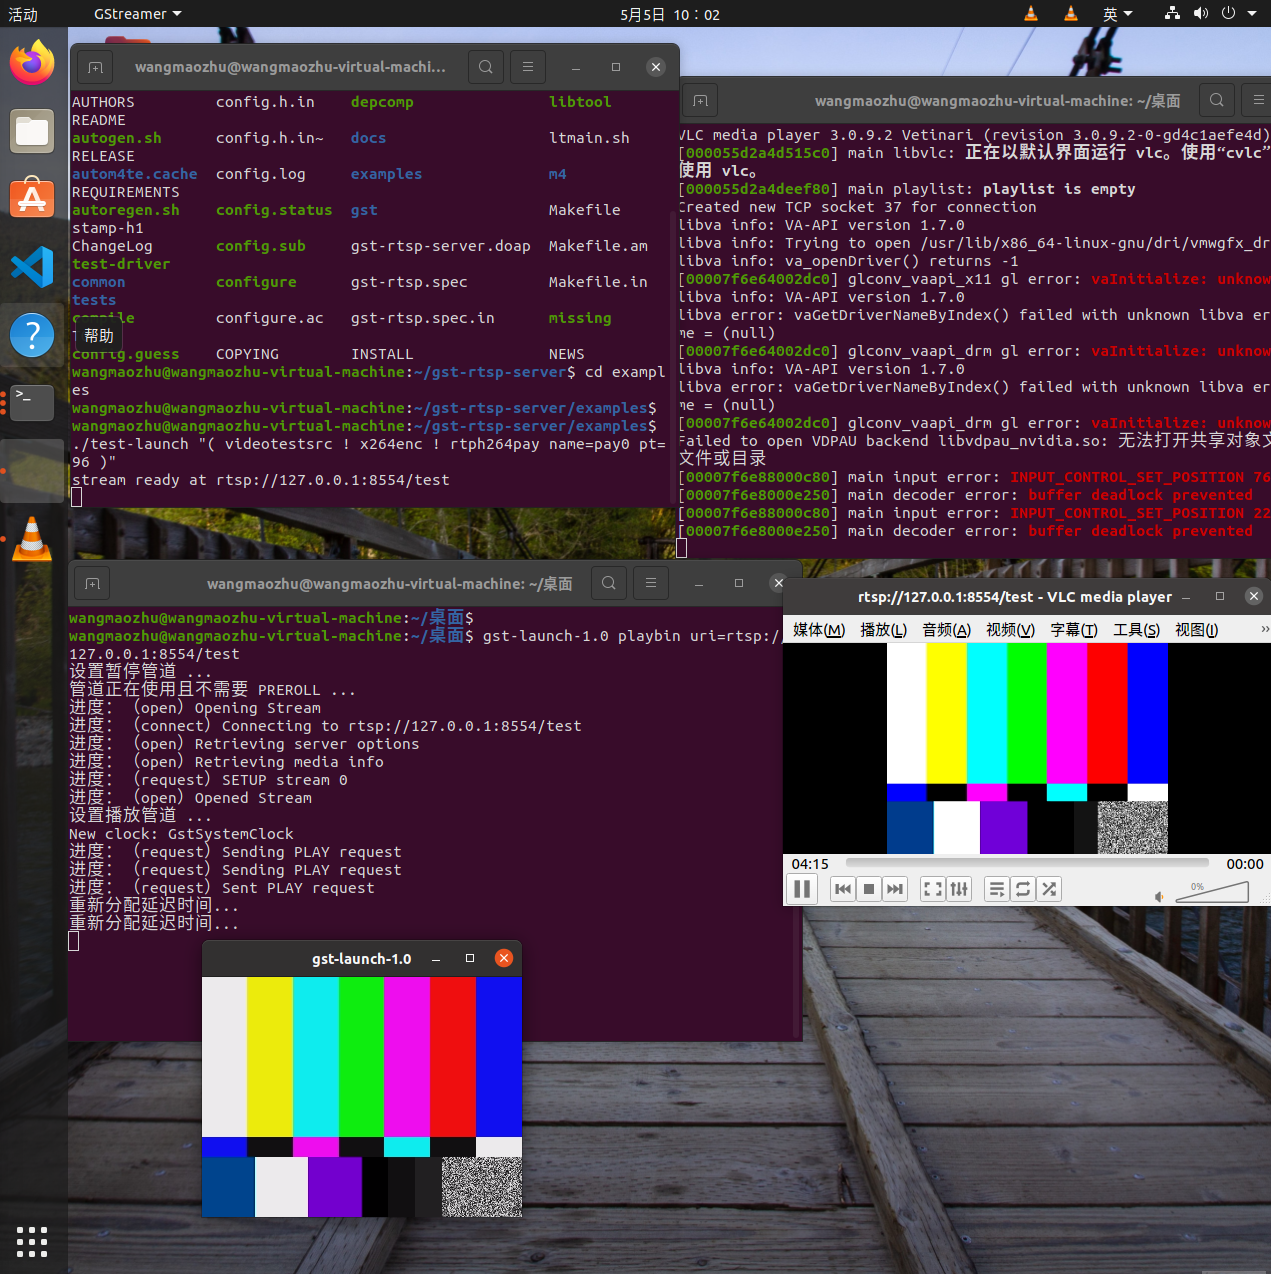This screenshot has height=1274, width=1271.
Task: Stop playback in VLC
Action: pyautogui.click(x=869, y=889)
